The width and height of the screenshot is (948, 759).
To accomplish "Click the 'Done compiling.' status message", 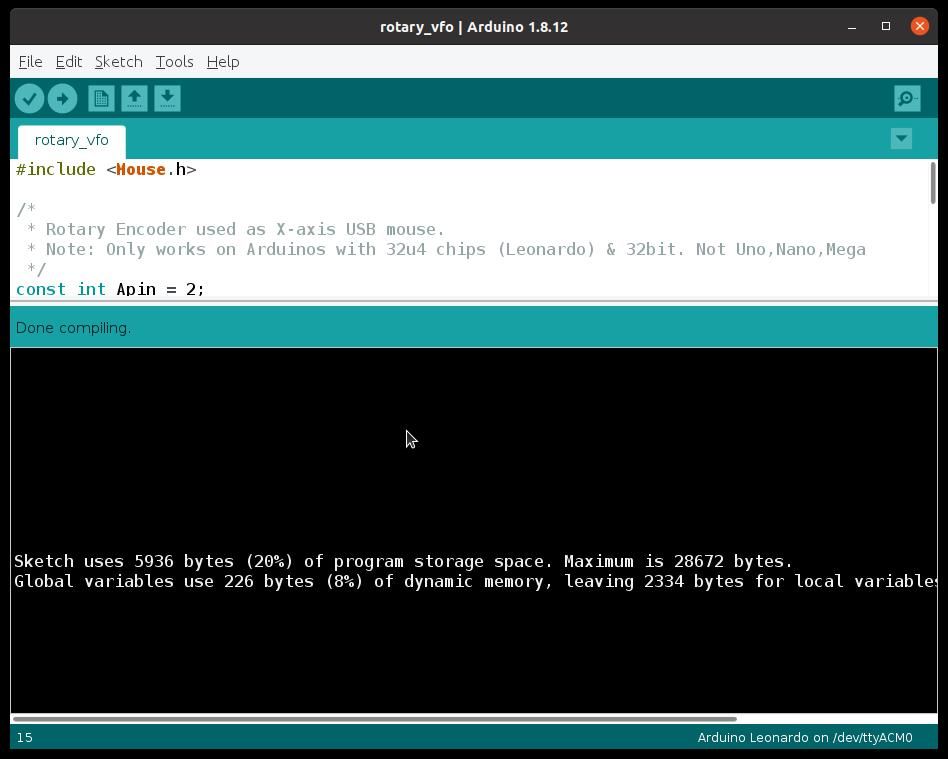I will tap(73, 328).
